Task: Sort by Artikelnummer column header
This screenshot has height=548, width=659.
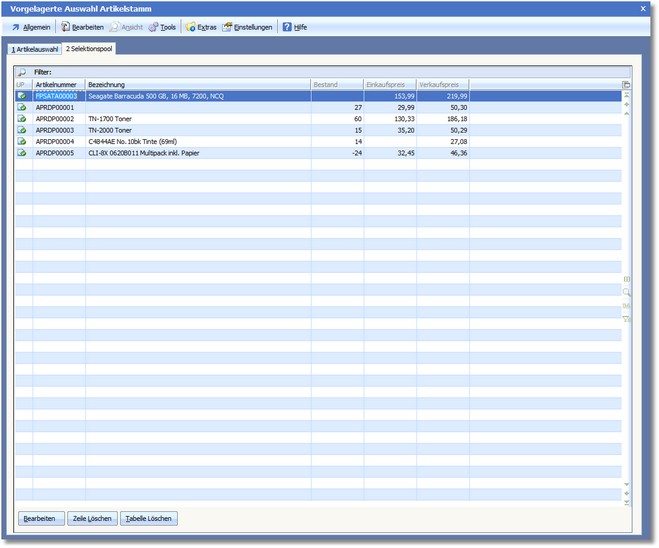Action: [58, 85]
